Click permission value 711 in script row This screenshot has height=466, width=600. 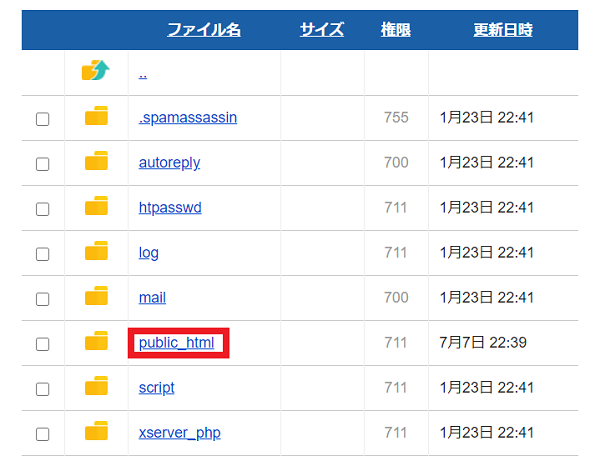pos(396,388)
